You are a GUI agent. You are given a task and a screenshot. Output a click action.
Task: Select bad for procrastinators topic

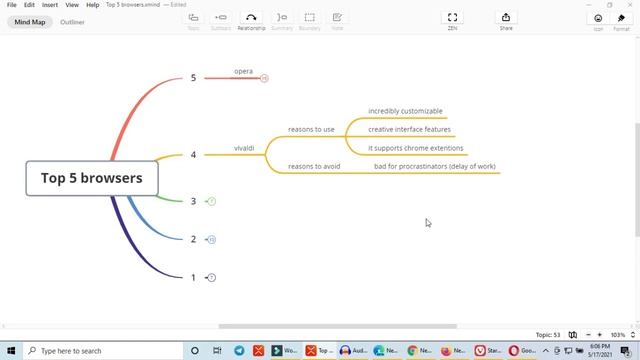[x=435, y=167]
